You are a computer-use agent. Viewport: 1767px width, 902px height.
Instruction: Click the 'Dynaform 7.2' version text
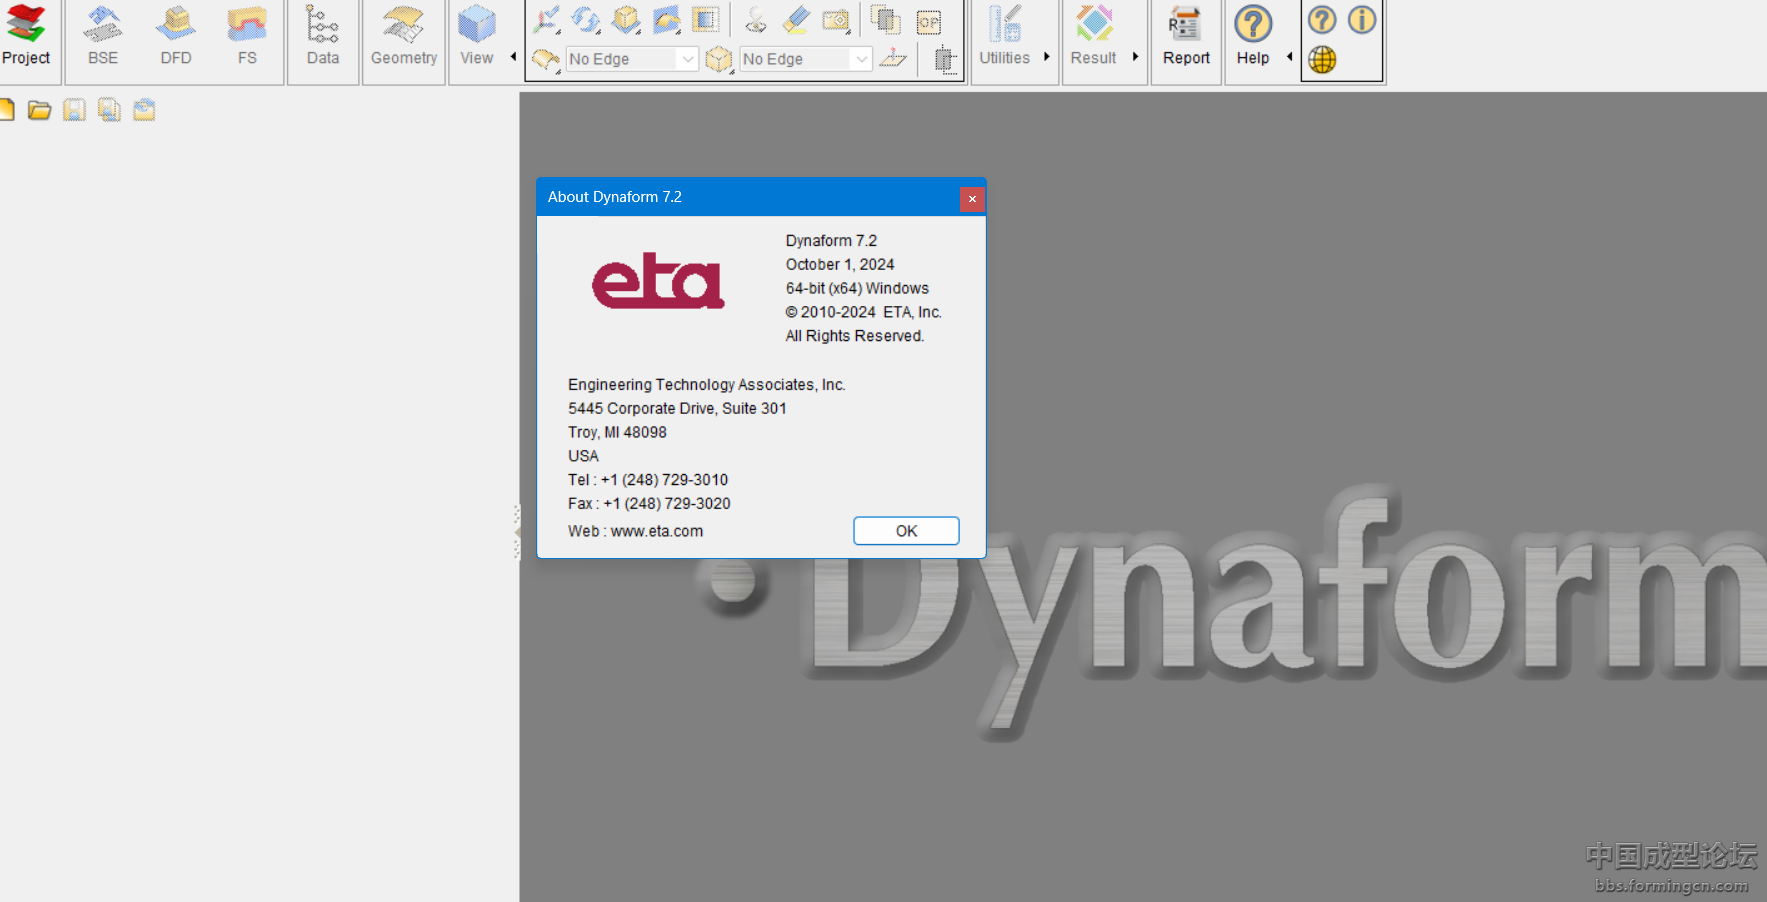[831, 241]
